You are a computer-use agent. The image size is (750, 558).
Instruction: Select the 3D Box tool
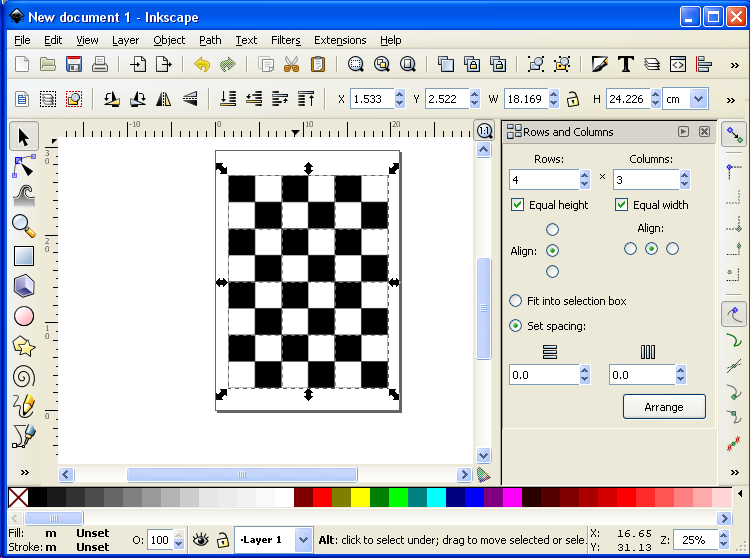(x=23, y=286)
